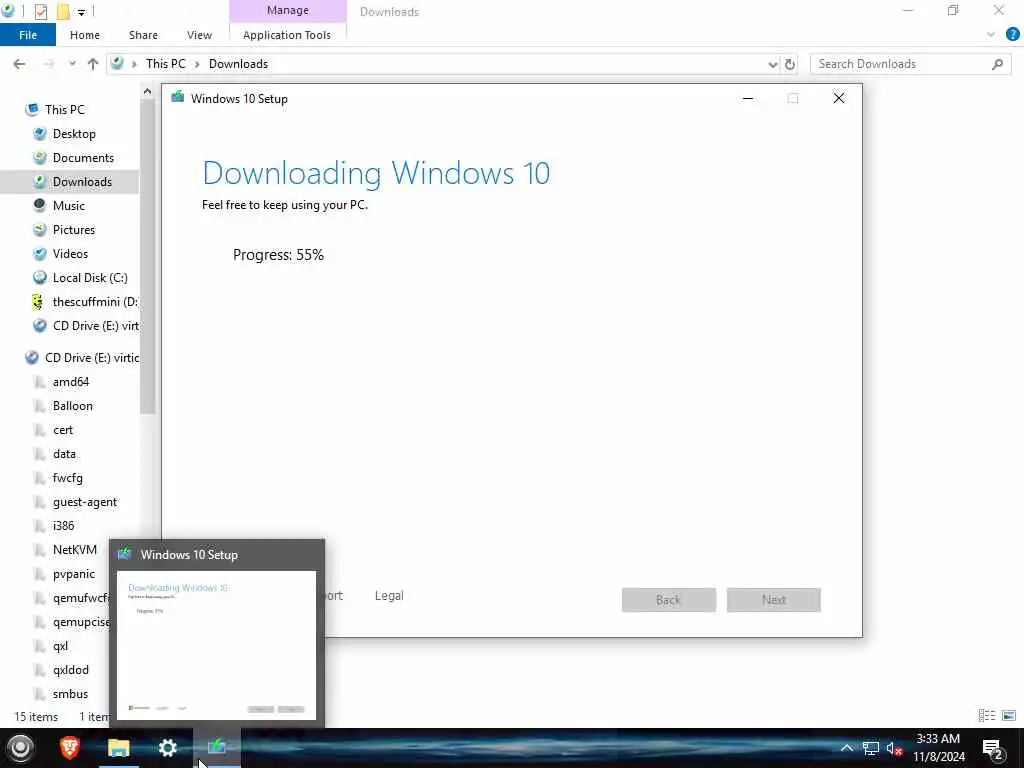Click the Windows 10 Setup taskbar icon

click(217, 747)
